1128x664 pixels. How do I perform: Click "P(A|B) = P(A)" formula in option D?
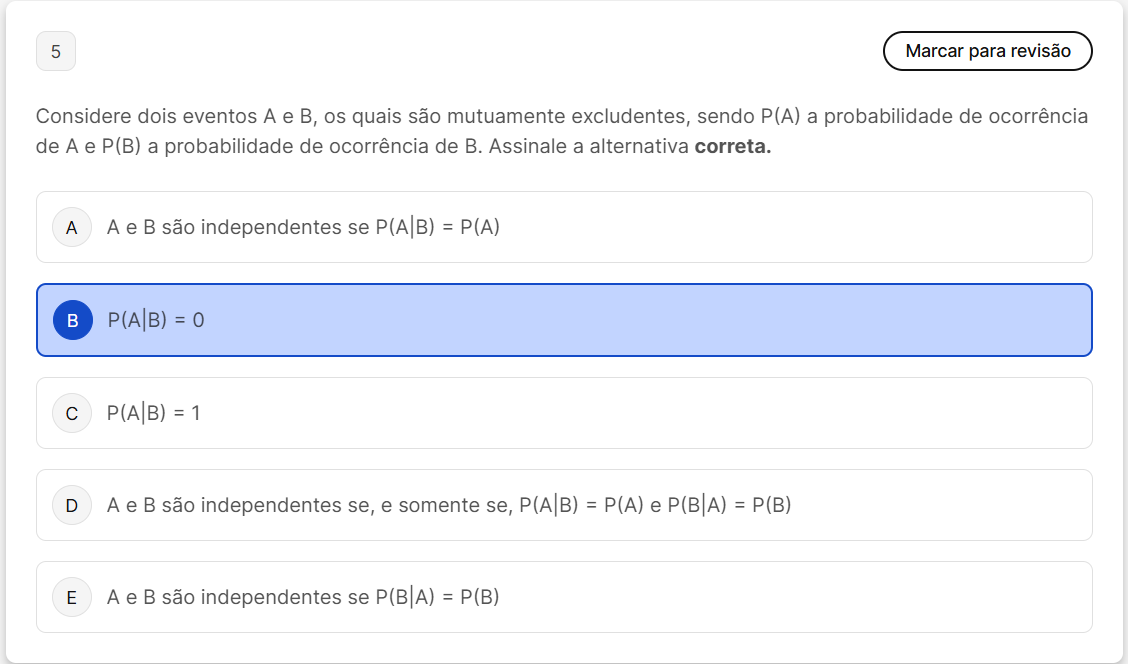point(582,505)
